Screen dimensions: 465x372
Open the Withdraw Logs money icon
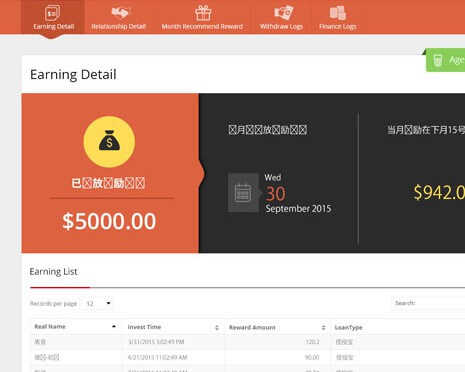coord(283,13)
